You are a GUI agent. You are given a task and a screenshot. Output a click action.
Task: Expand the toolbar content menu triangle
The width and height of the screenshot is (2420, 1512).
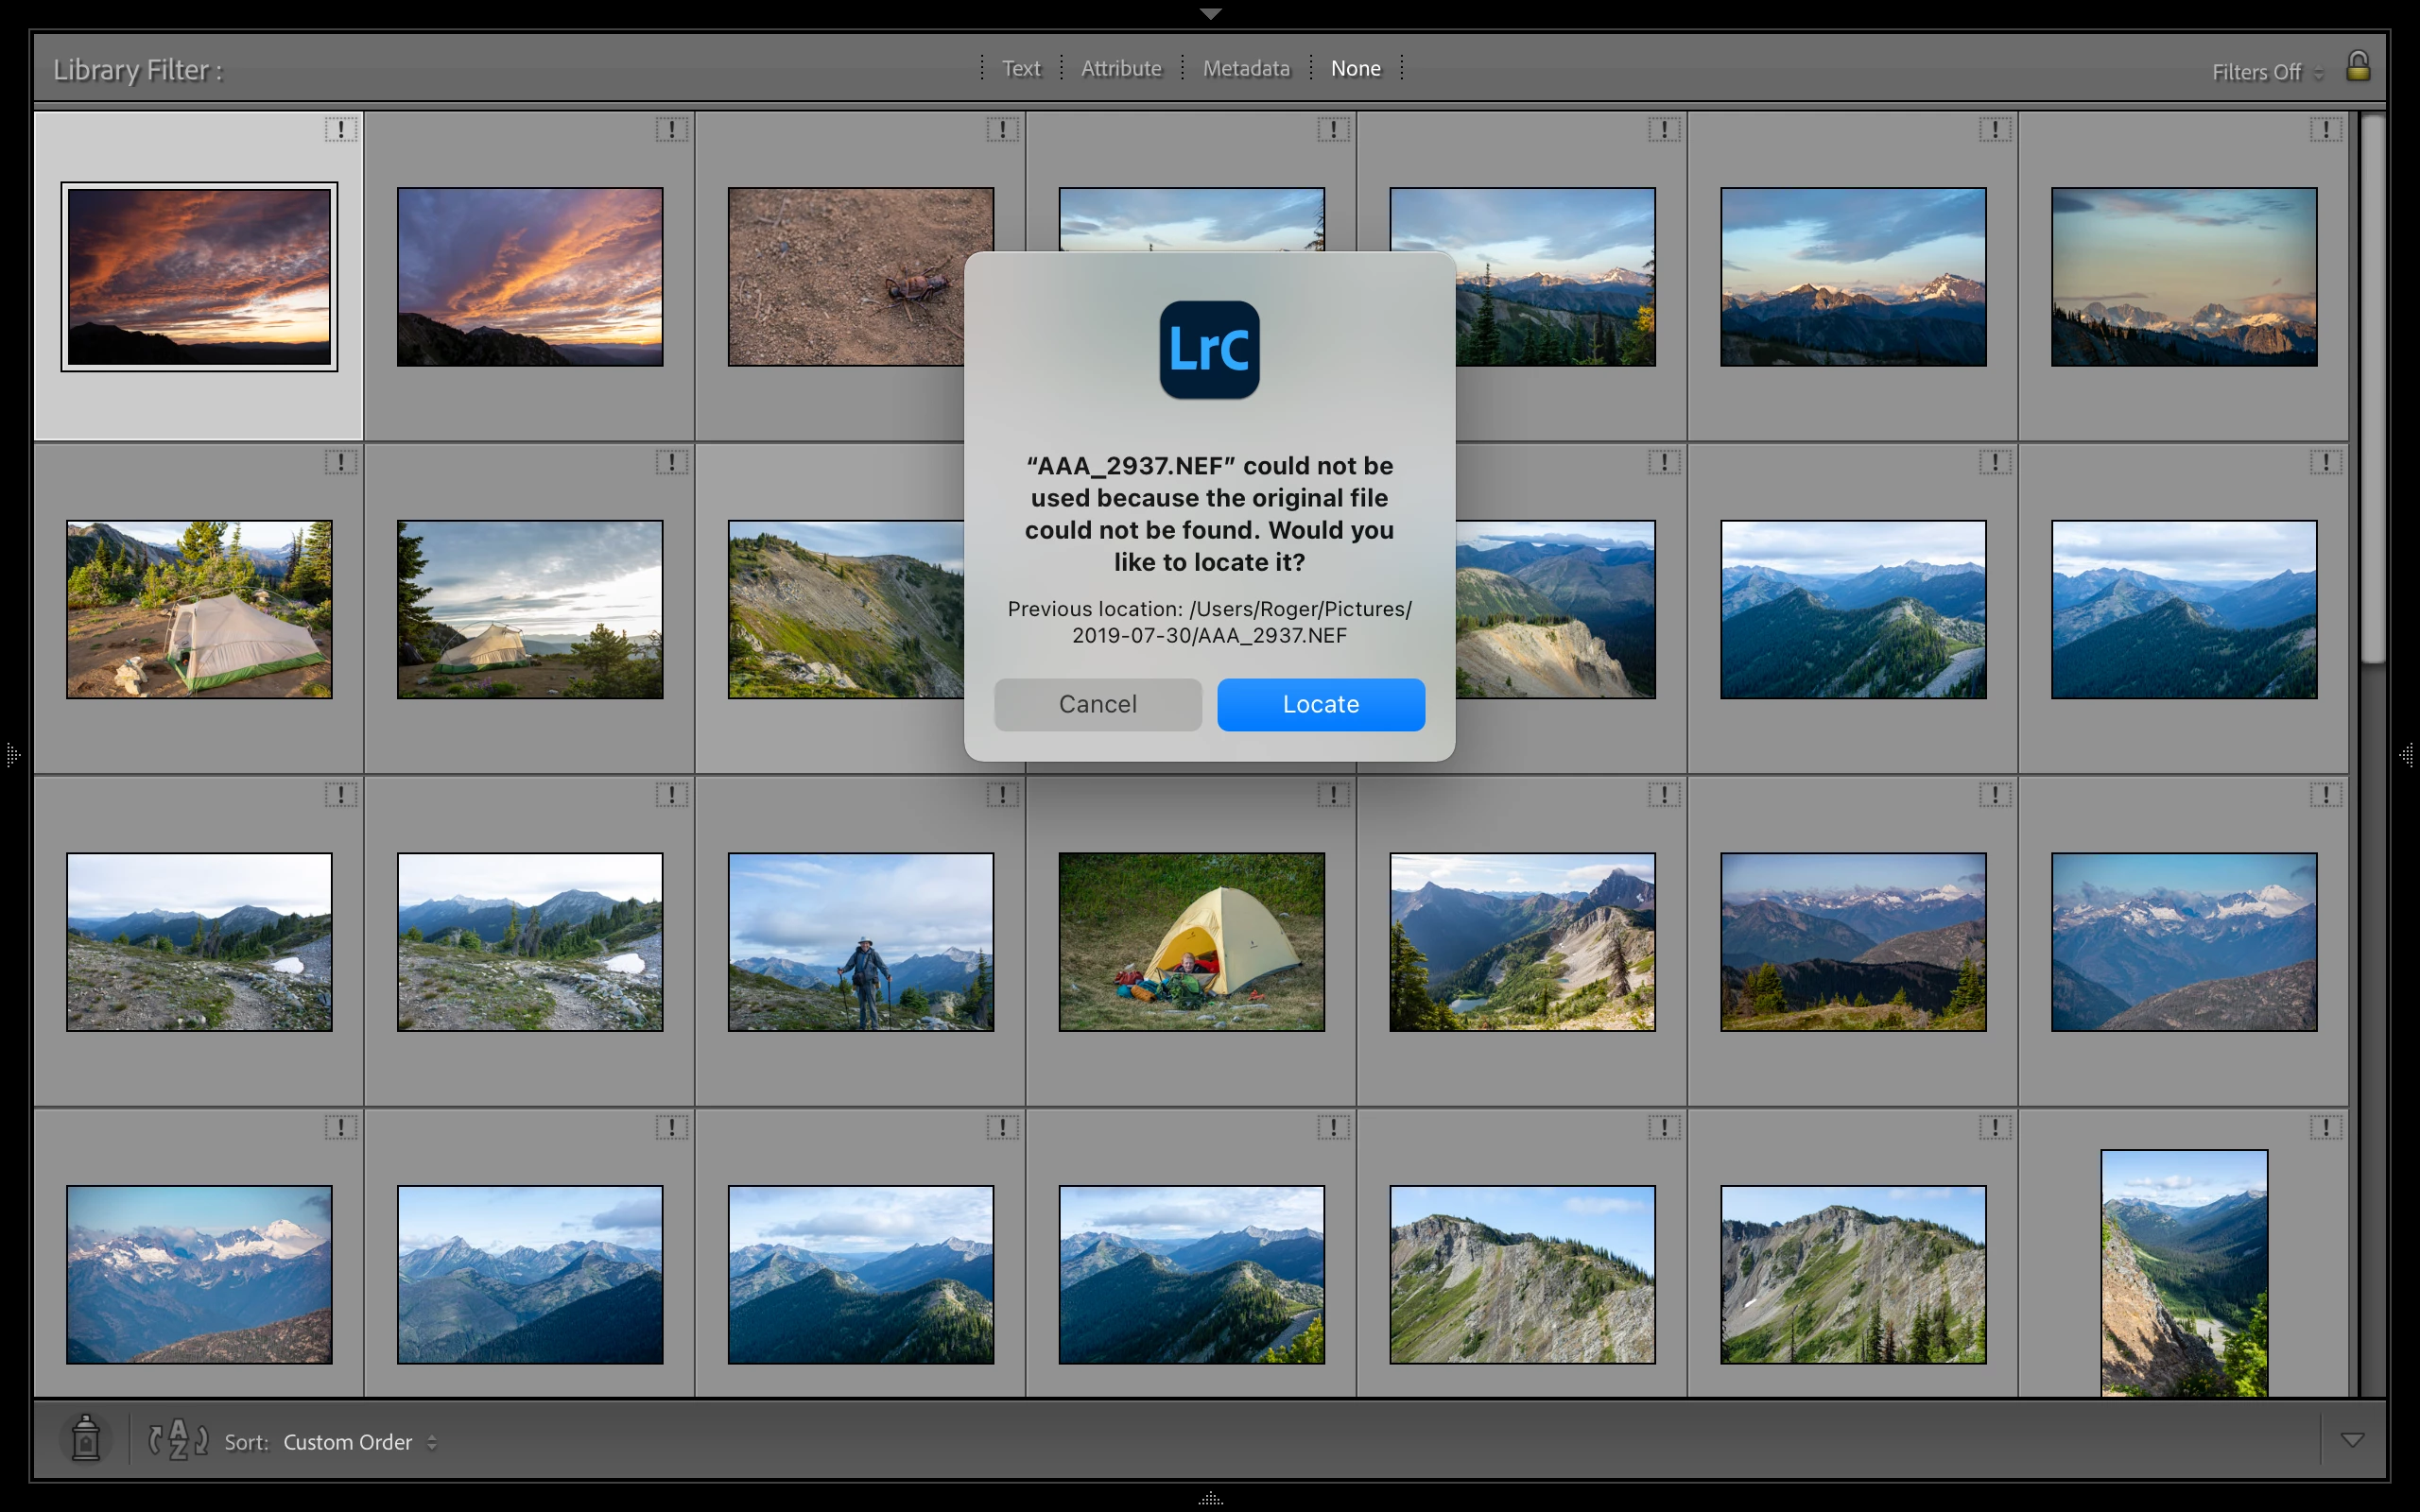2352,1440
